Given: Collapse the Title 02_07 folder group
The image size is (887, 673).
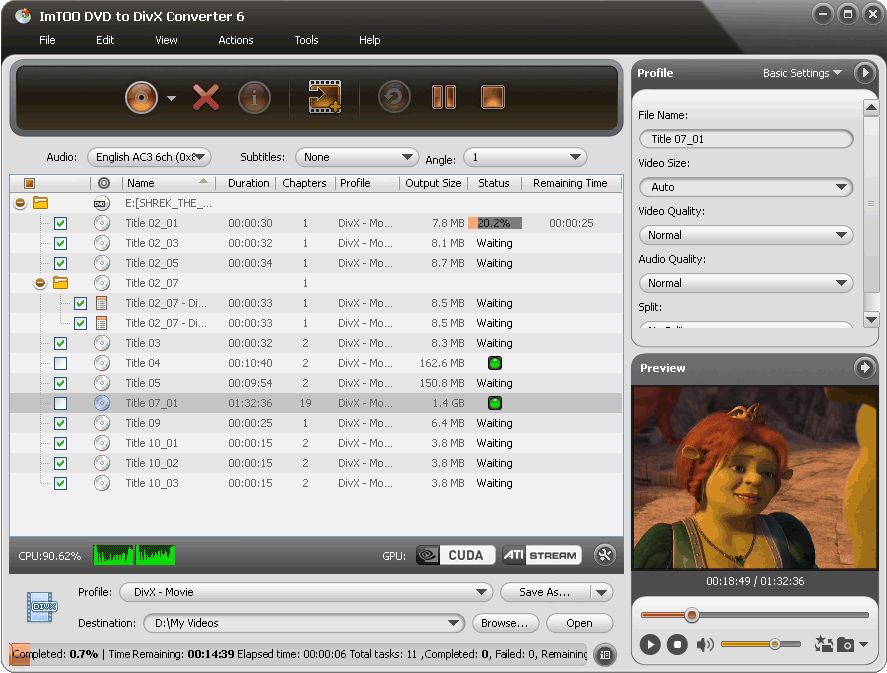Looking at the screenshot, I should pos(40,283).
